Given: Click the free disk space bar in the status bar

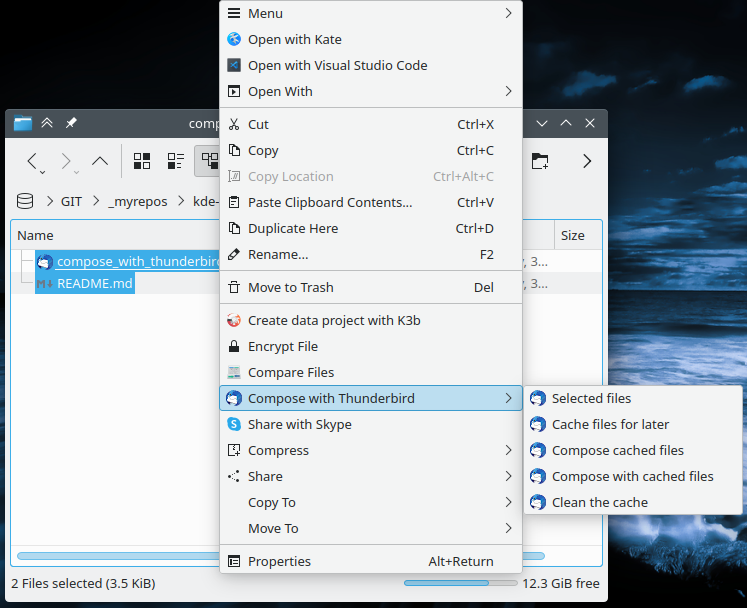Looking at the screenshot, I should pos(460,583).
